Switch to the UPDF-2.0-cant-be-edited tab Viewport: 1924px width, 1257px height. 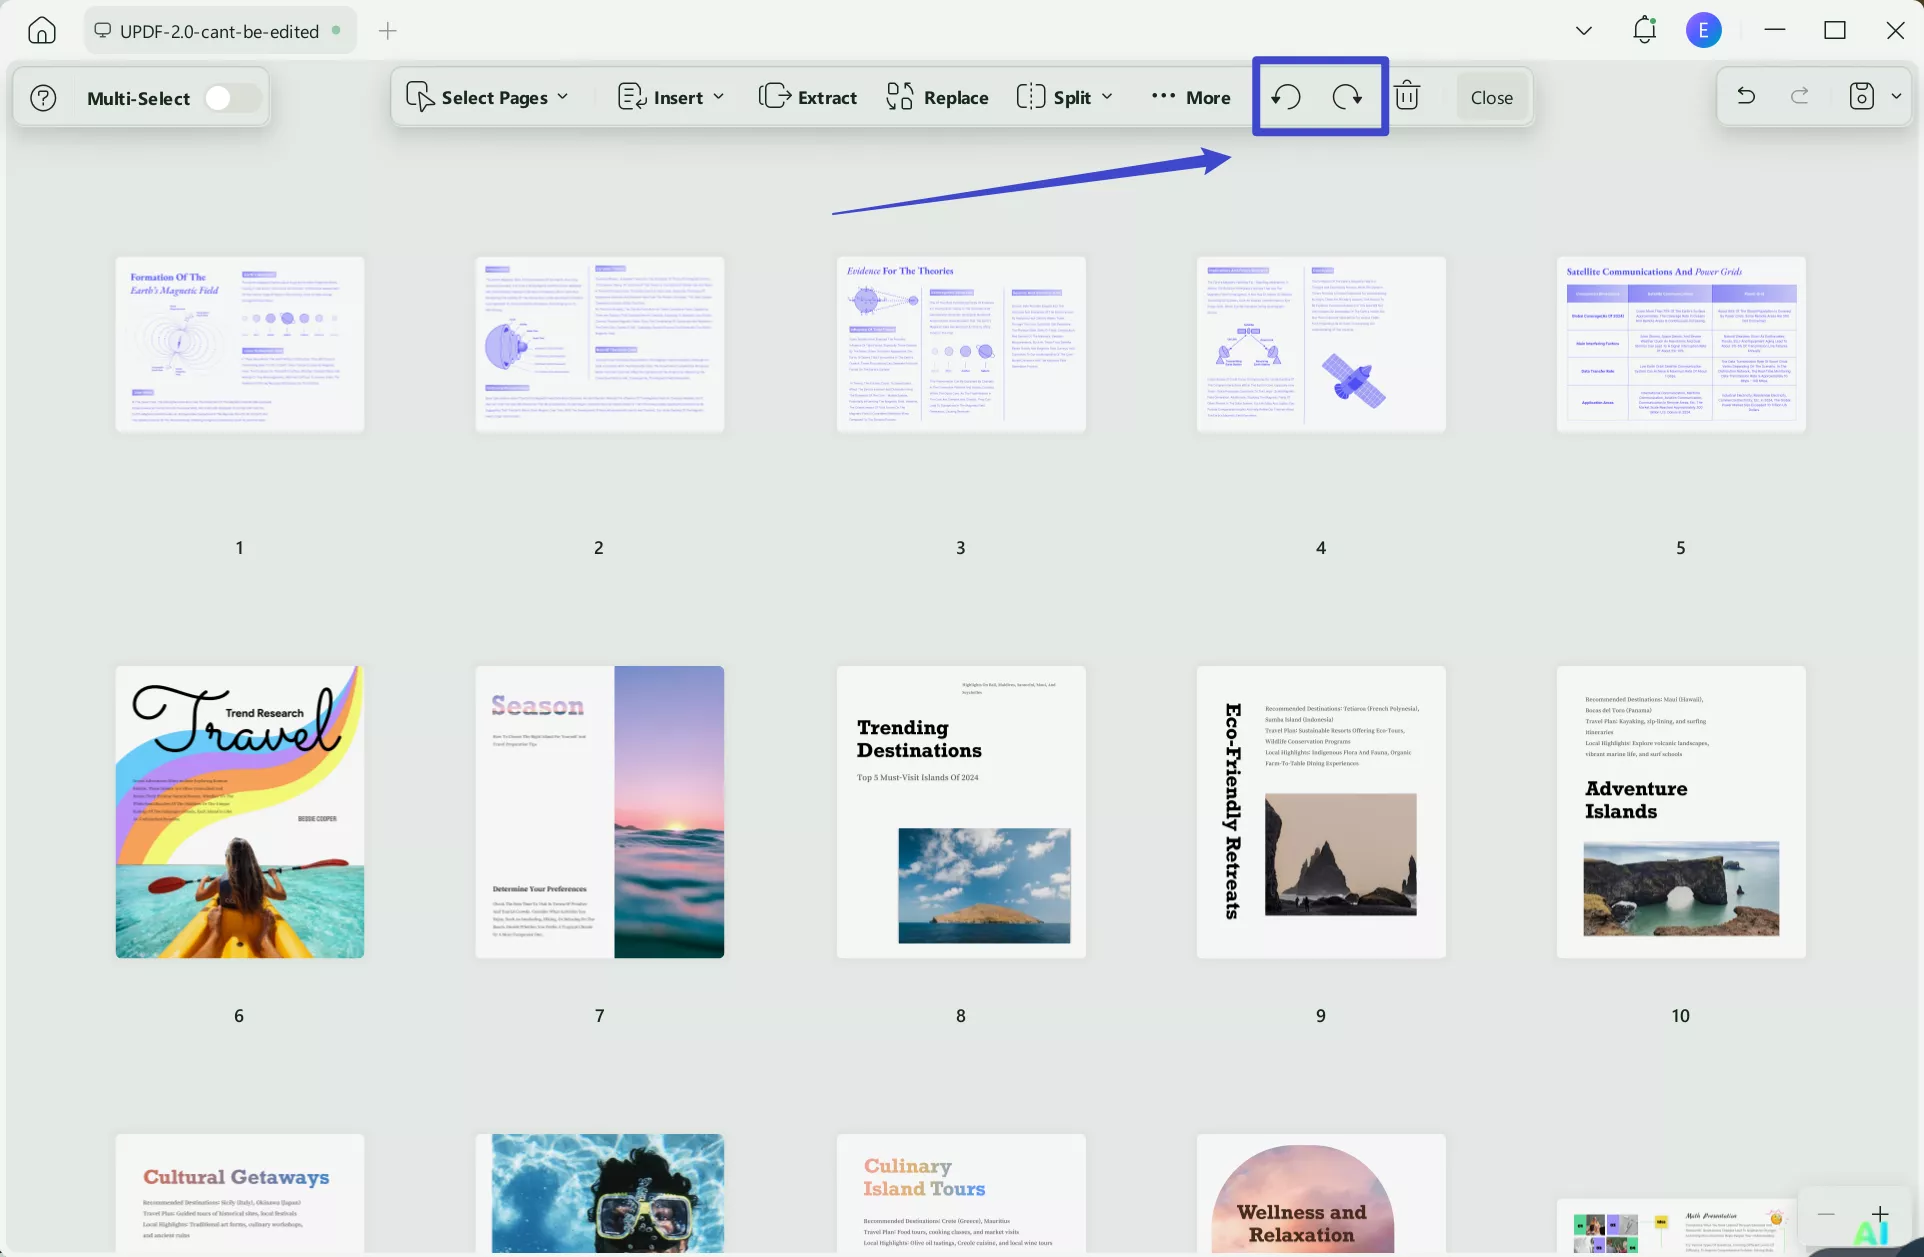(x=219, y=31)
